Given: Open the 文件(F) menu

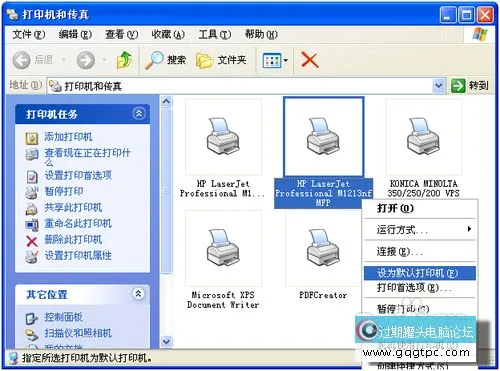Looking at the screenshot, I should click(29, 34).
